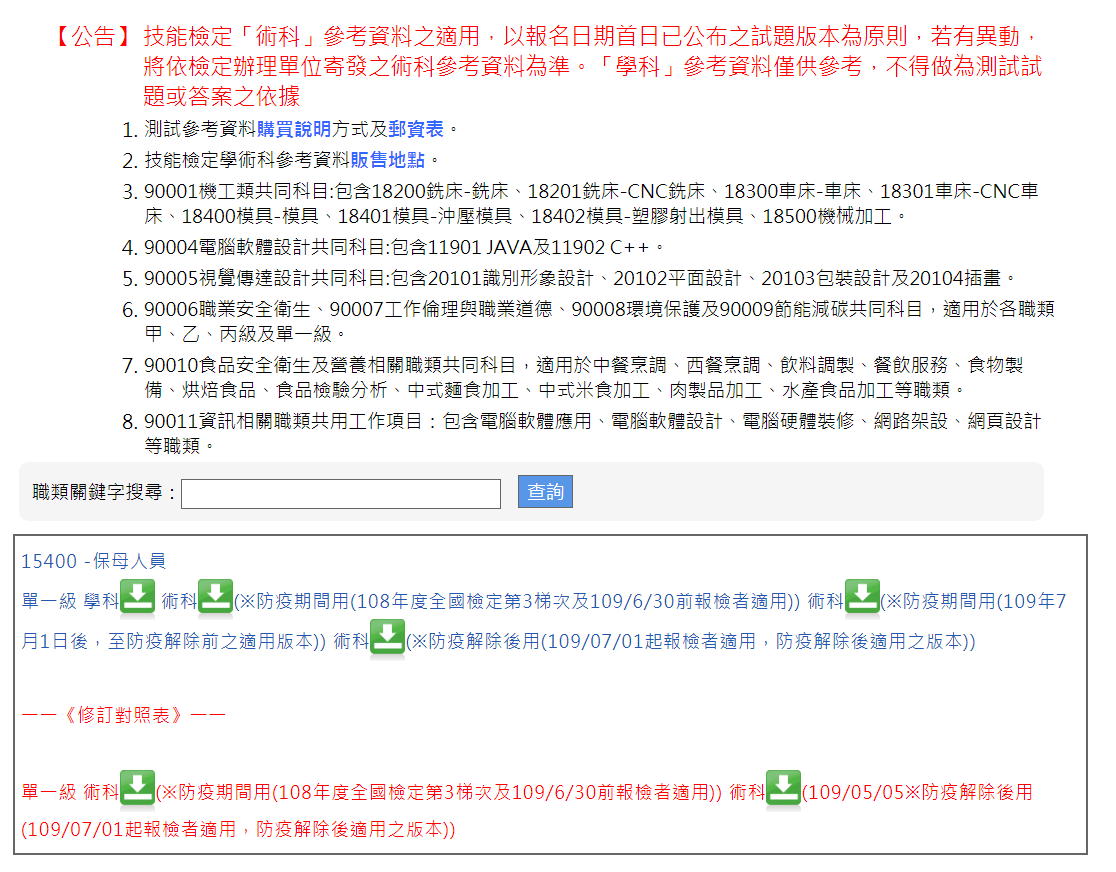Click list item 4 about 90004電腦軟體設計共同科目
Image resolution: width=1116 pixels, height=872 pixels.
pos(404,247)
